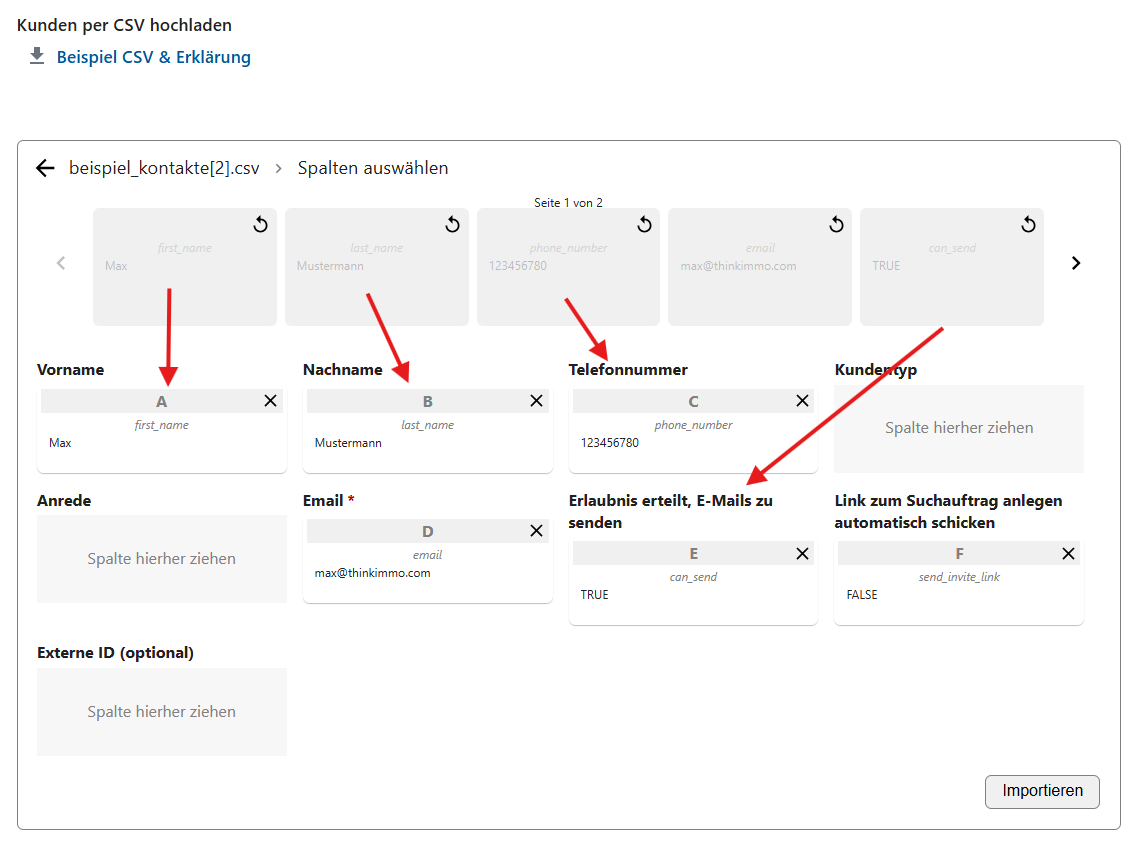Go to previous page of columns
The image size is (1135, 849).
[61, 263]
